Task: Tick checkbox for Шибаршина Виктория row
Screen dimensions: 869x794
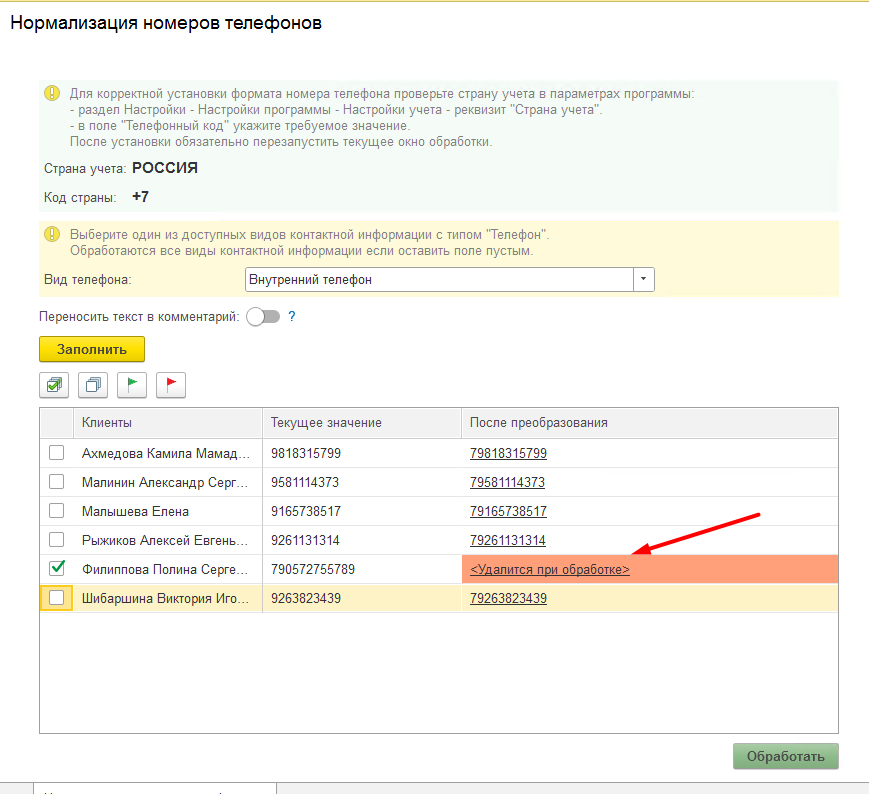Action: coord(57,598)
